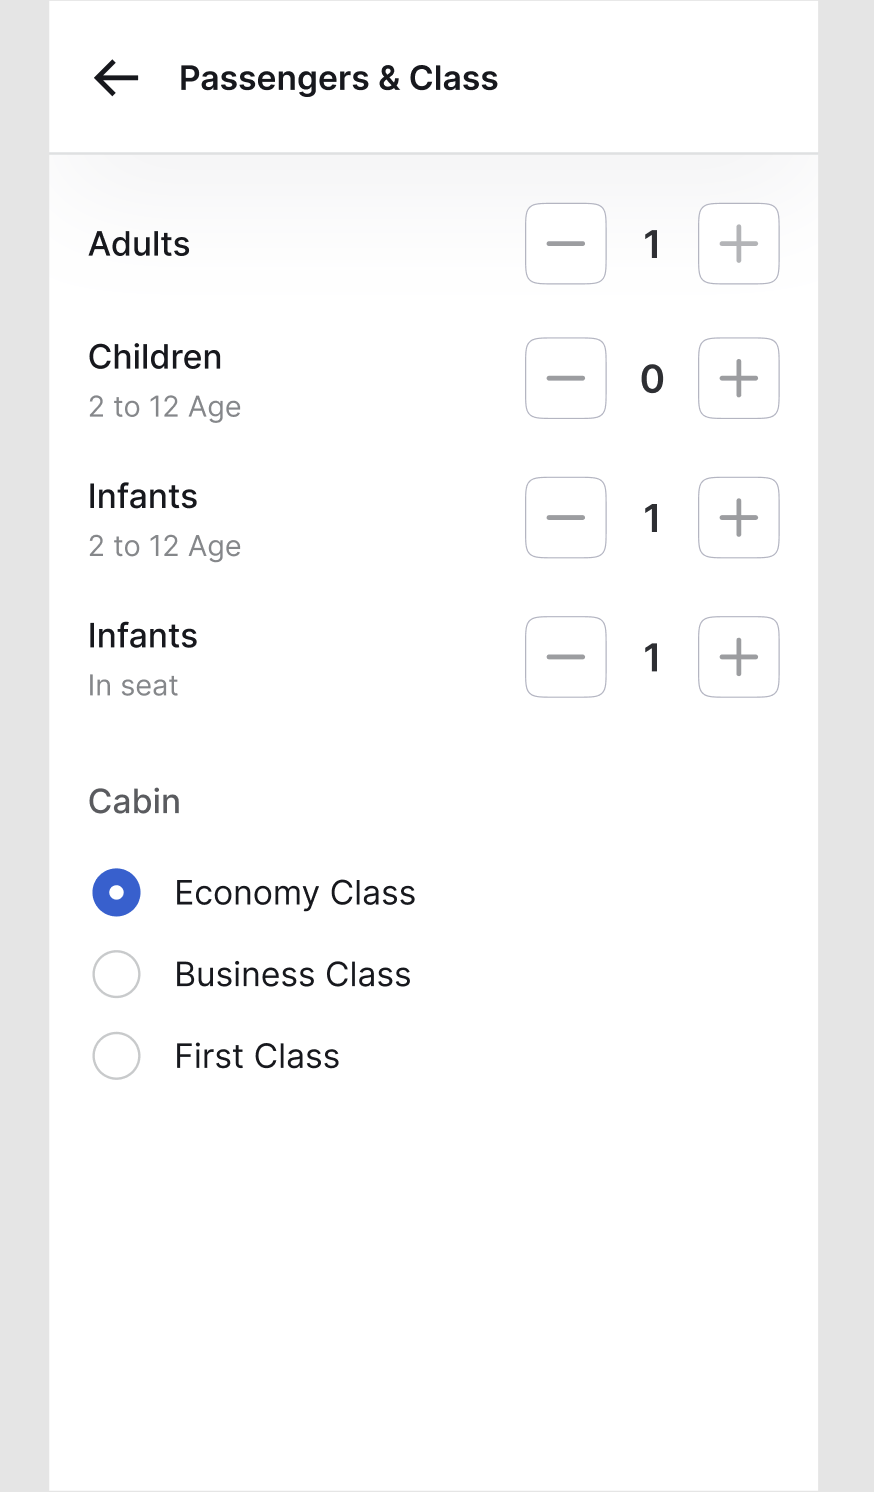Reduce Infants in seat with minus
The width and height of the screenshot is (874, 1492).
(x=566, y=657)
